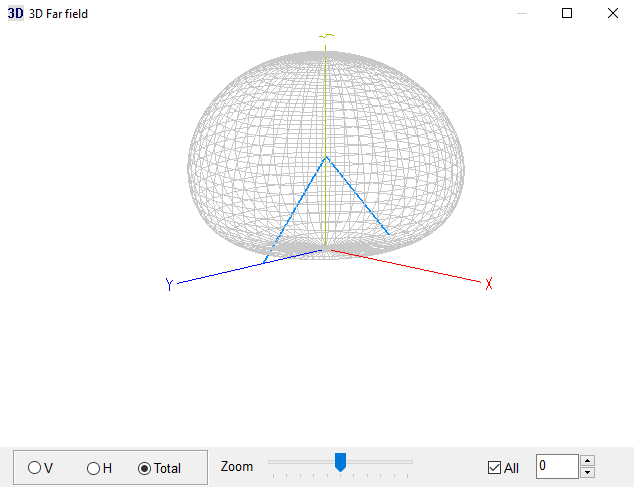Click the gray far field mesh pattern

point(326,154)
